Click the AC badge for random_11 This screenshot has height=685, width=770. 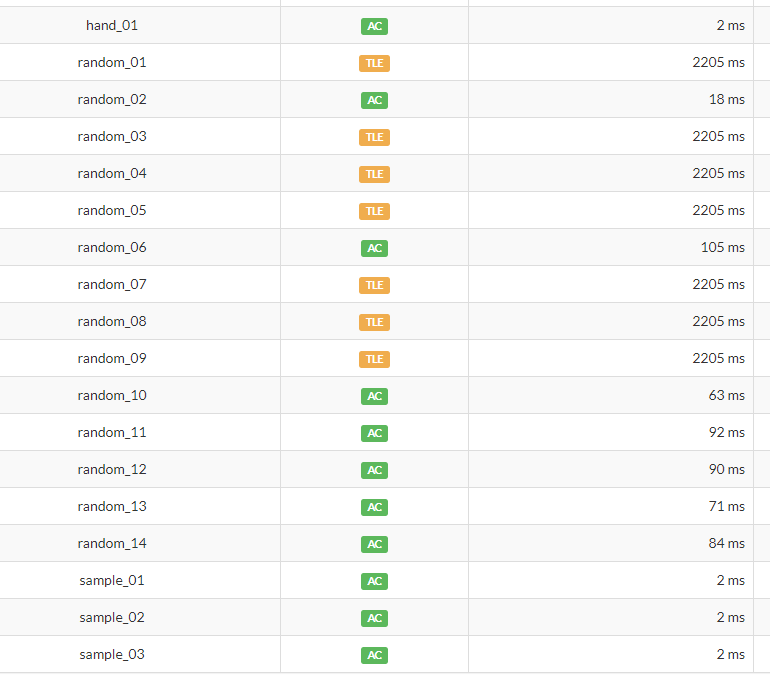[x=374, y=433]
